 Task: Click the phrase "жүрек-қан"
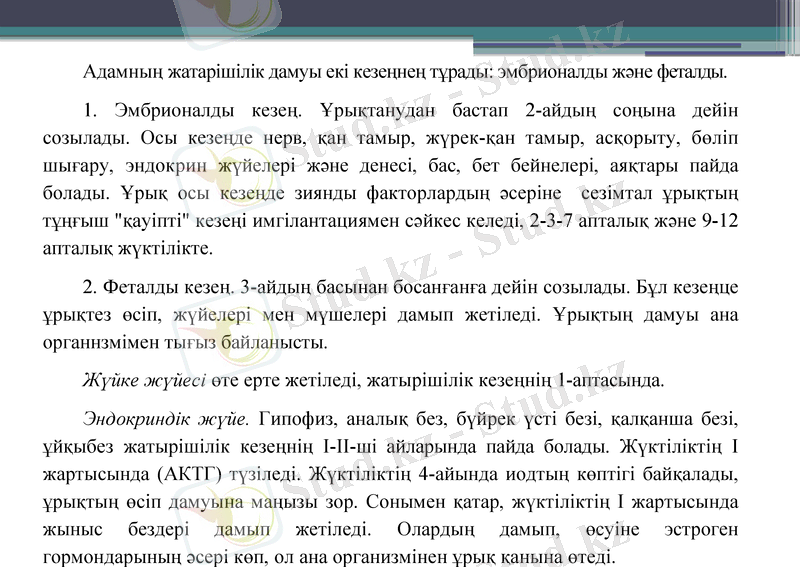click(x=470, y=138)
